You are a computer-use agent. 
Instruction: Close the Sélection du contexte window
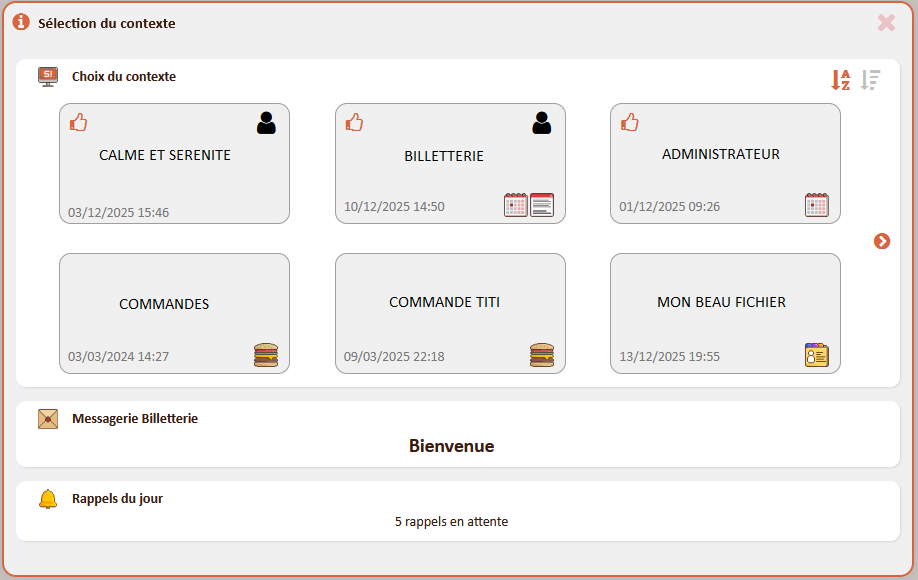coord(886,22)
